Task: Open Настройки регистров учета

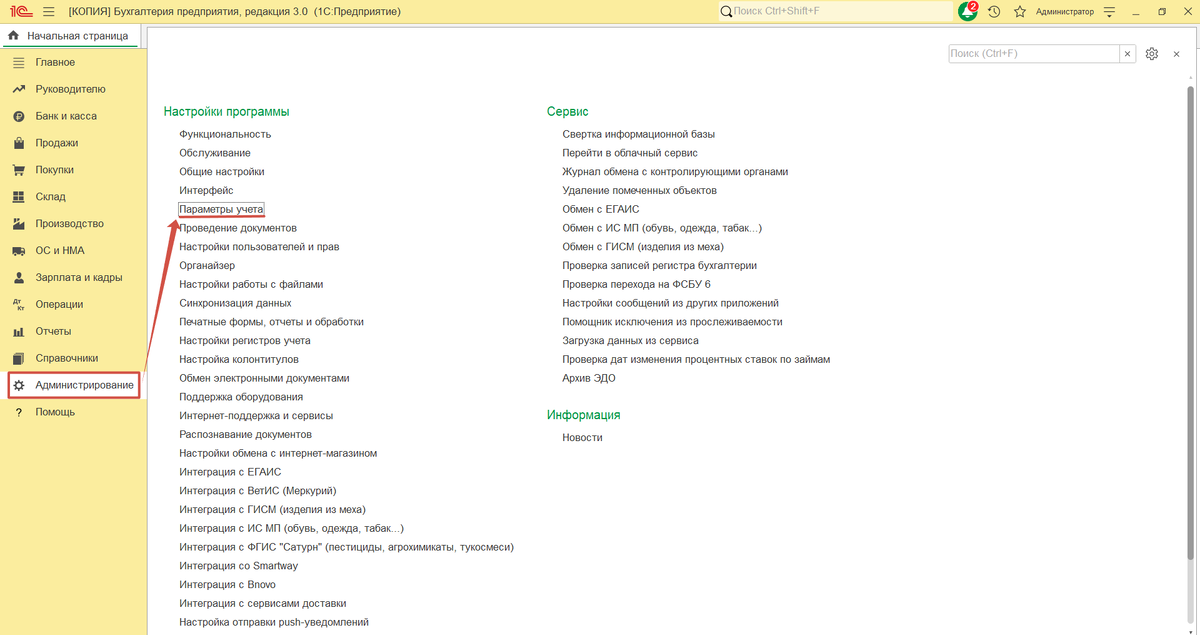Action: [245, 340]
